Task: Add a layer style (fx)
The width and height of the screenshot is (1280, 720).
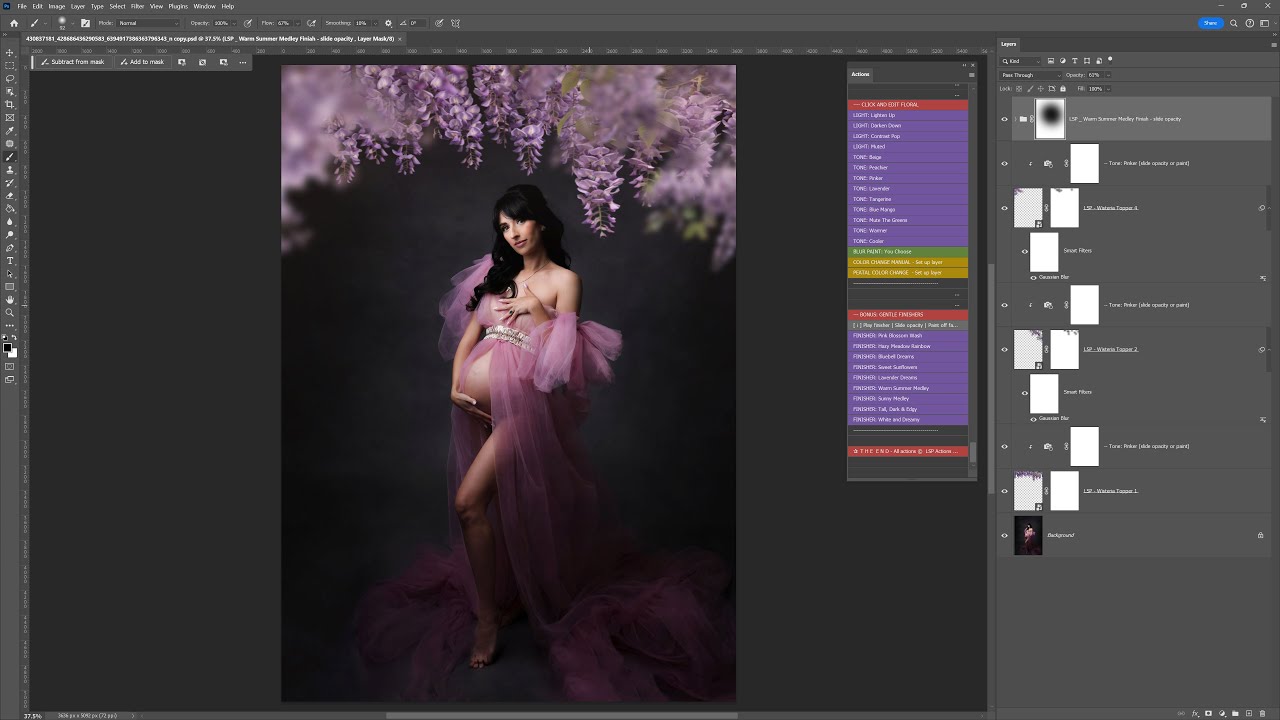Action: click(1195, 713)
